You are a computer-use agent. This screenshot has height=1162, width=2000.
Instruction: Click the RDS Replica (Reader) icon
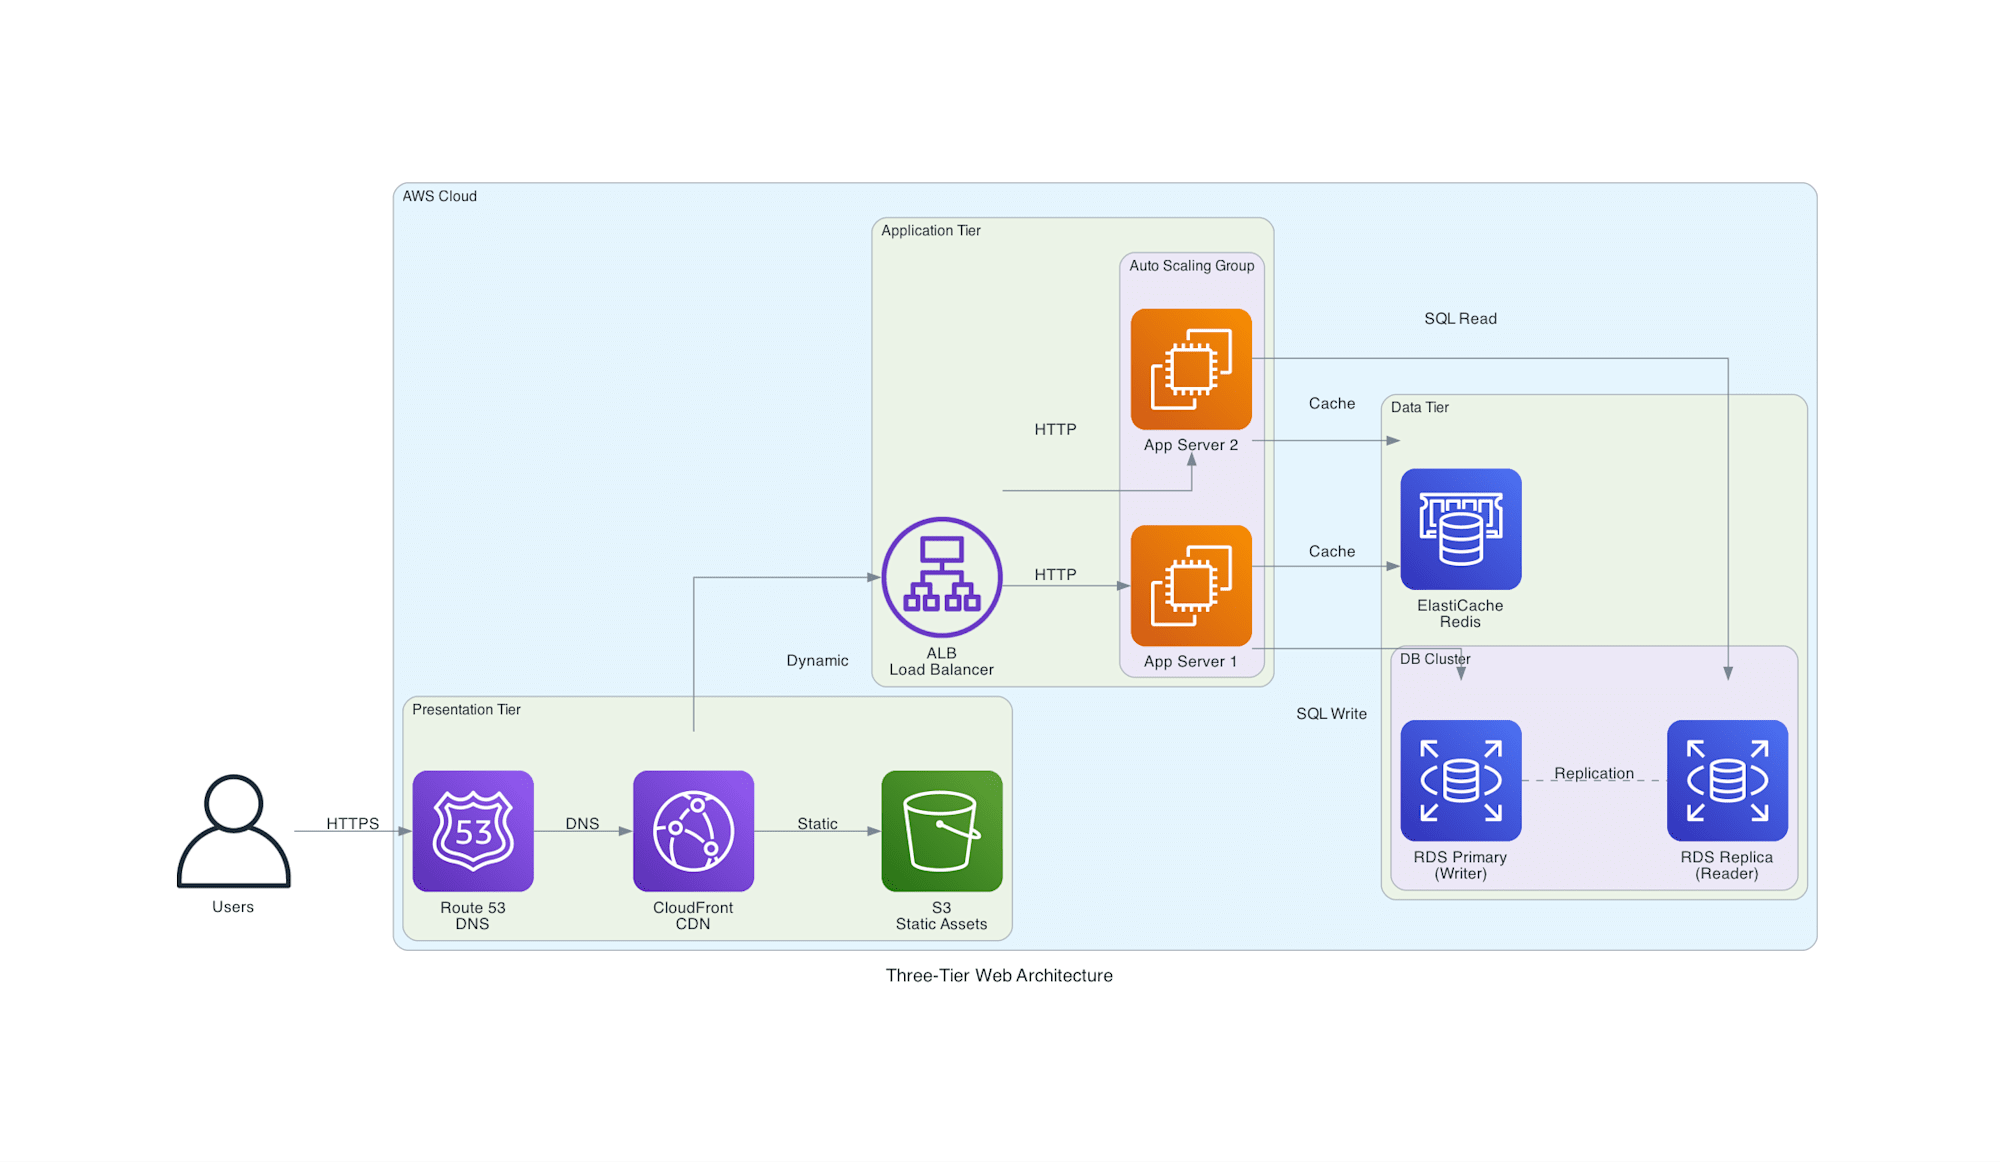click(x=1727, y=780)
